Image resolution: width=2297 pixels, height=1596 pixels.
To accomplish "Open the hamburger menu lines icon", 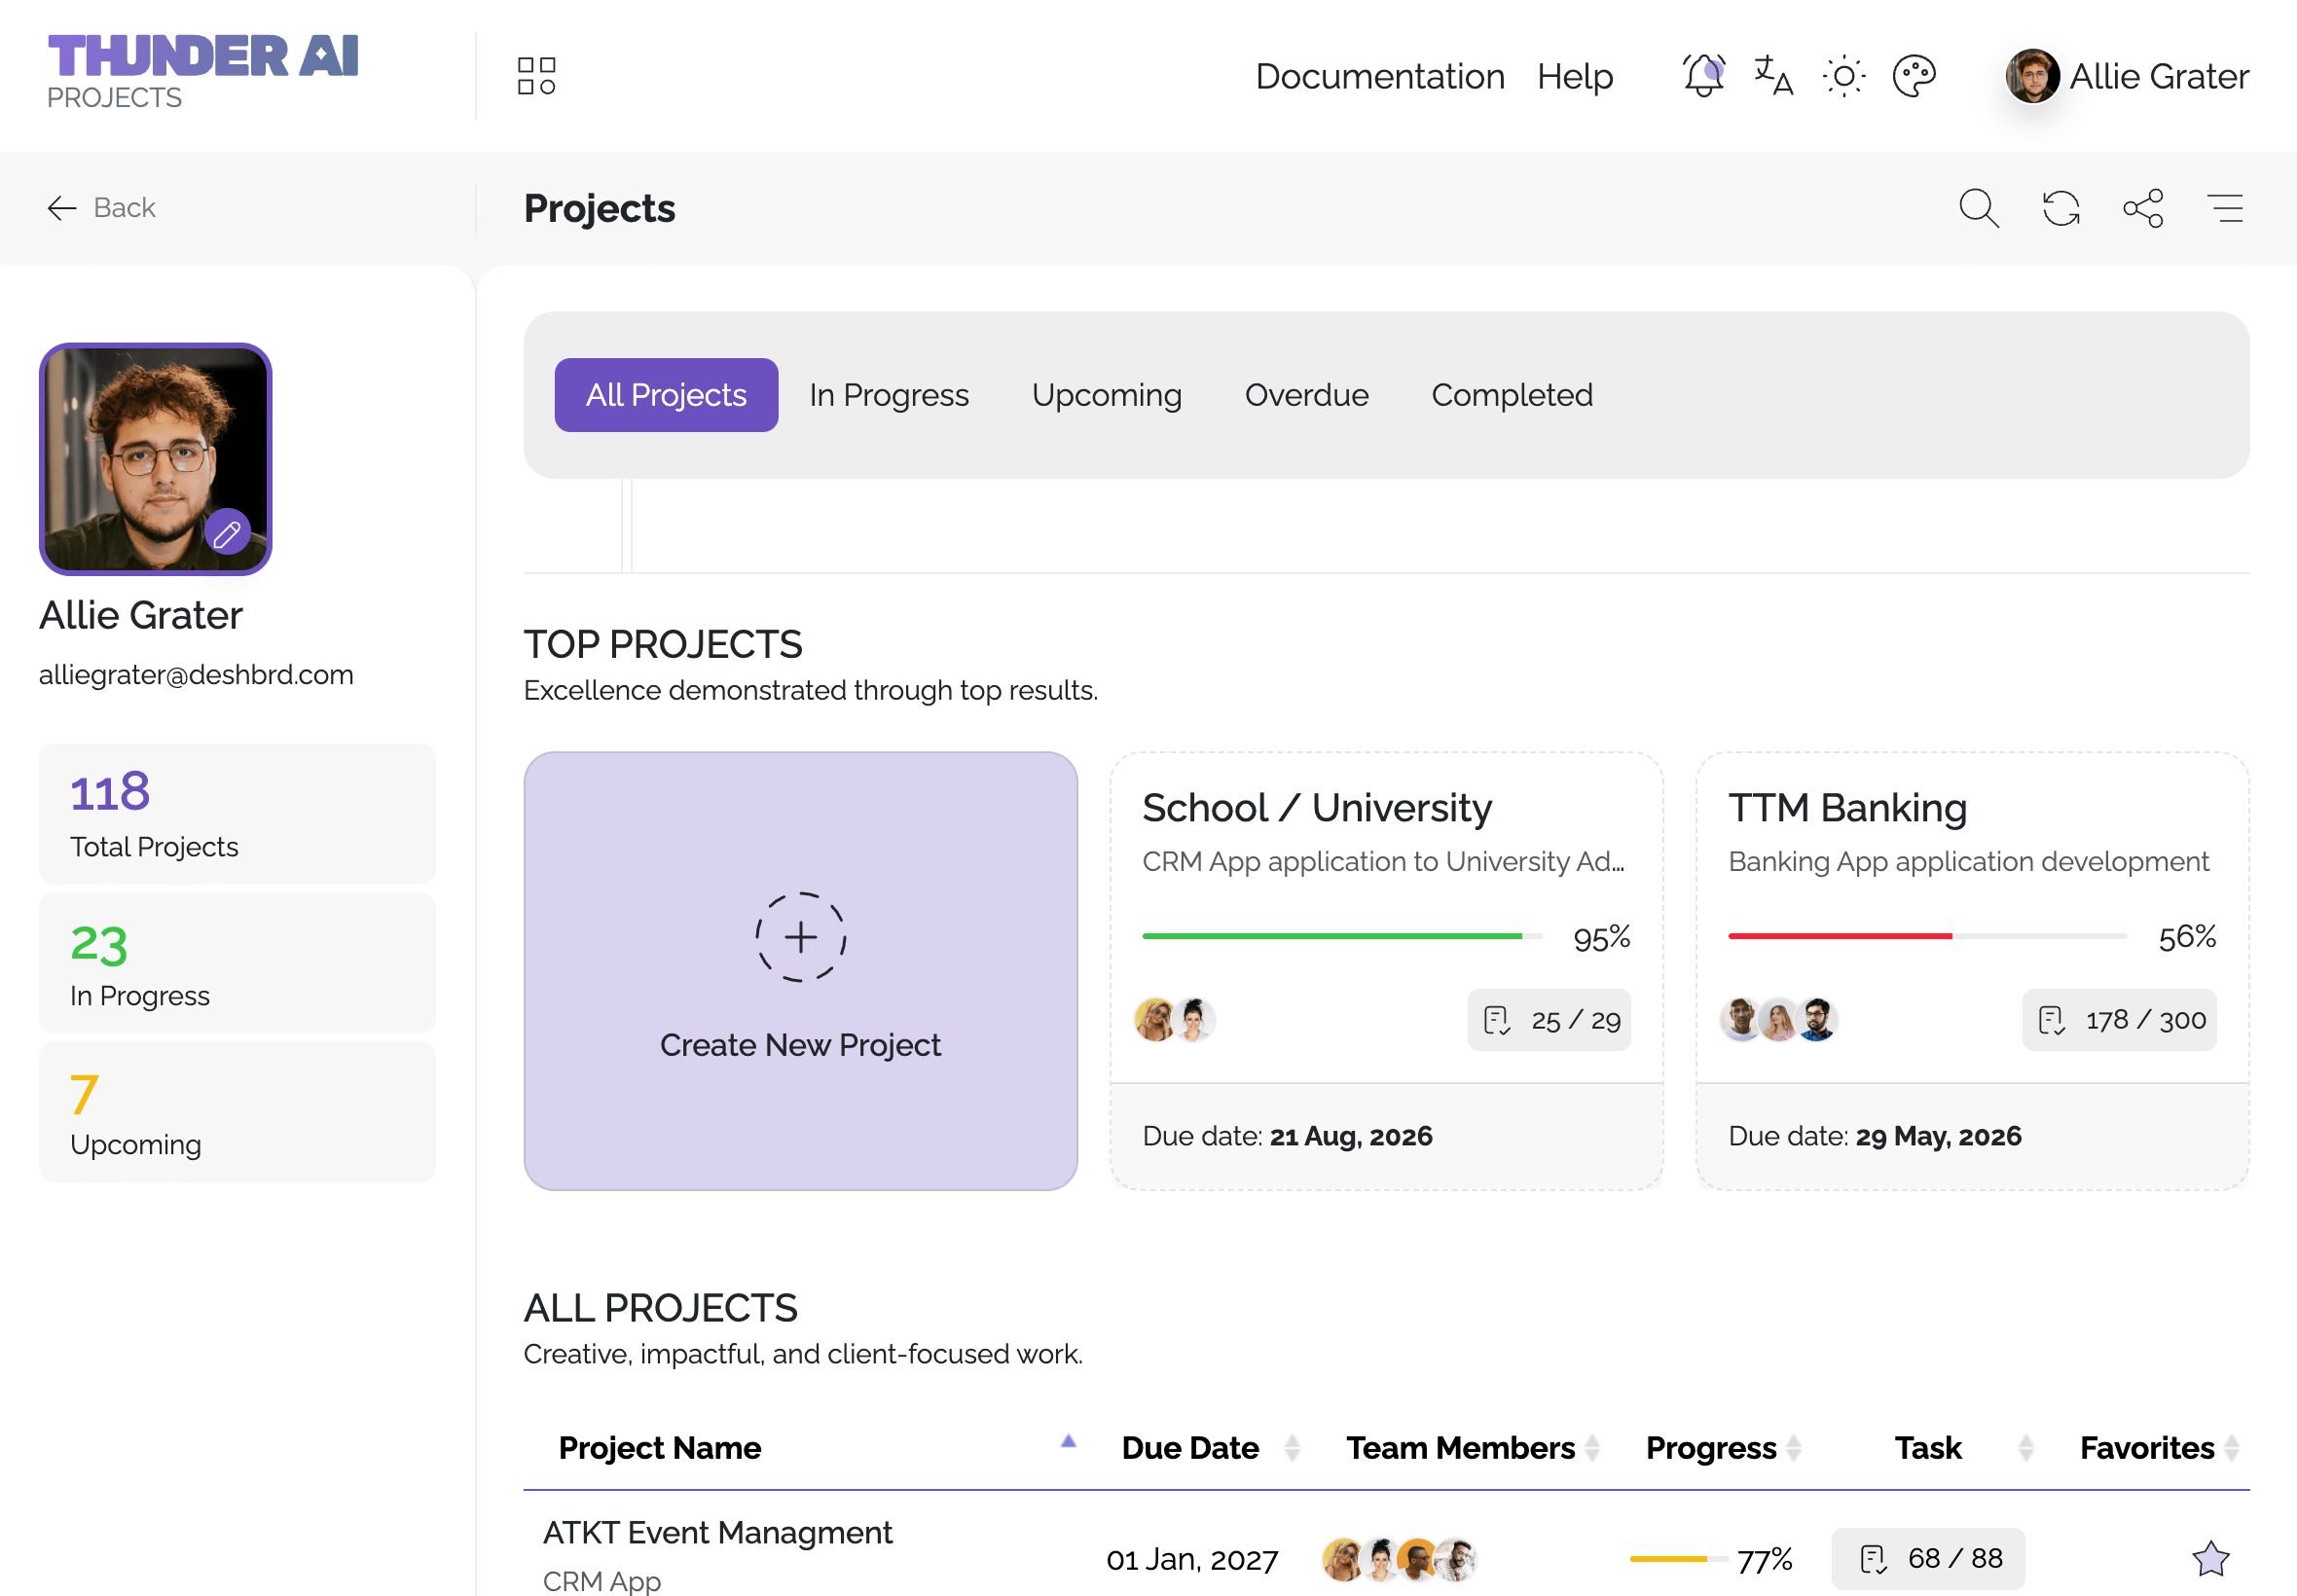I will [2225, 208].
